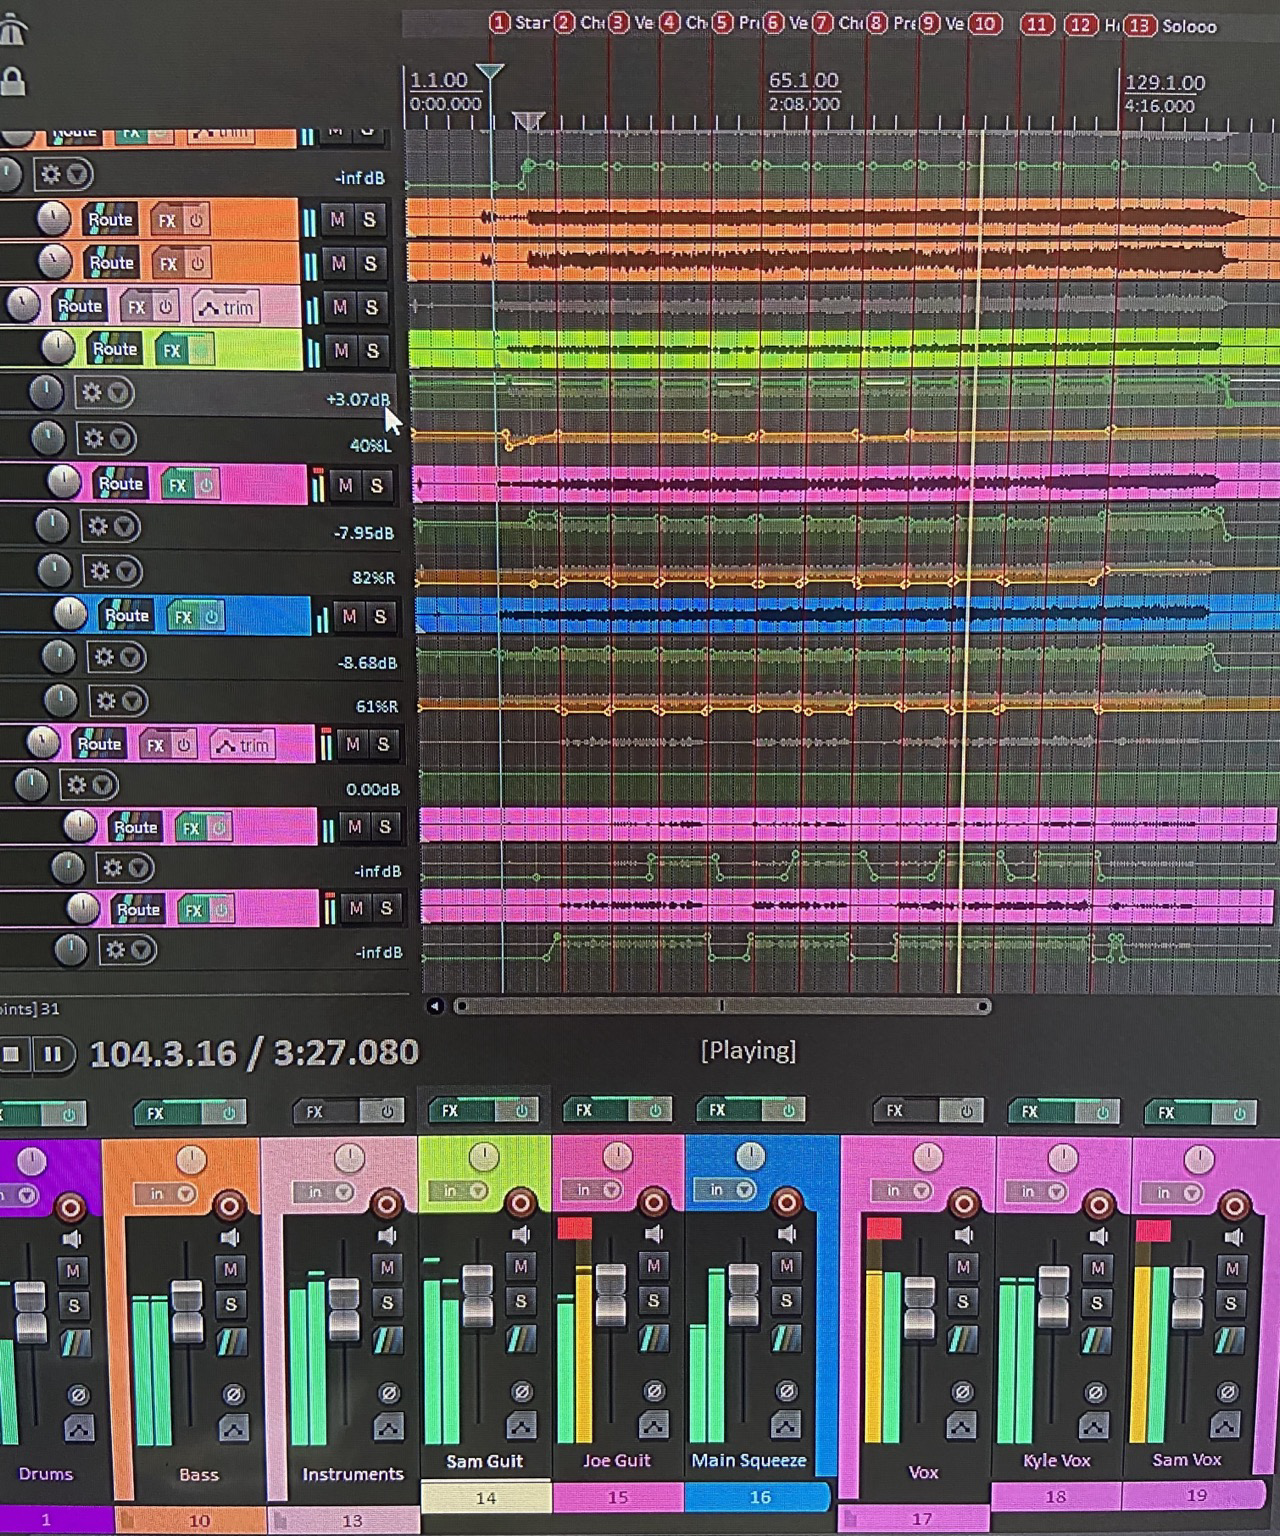Click the pan knob on Main Squeeze strip
The height and width of the screenshot is (1536, 1280).
750,1157
